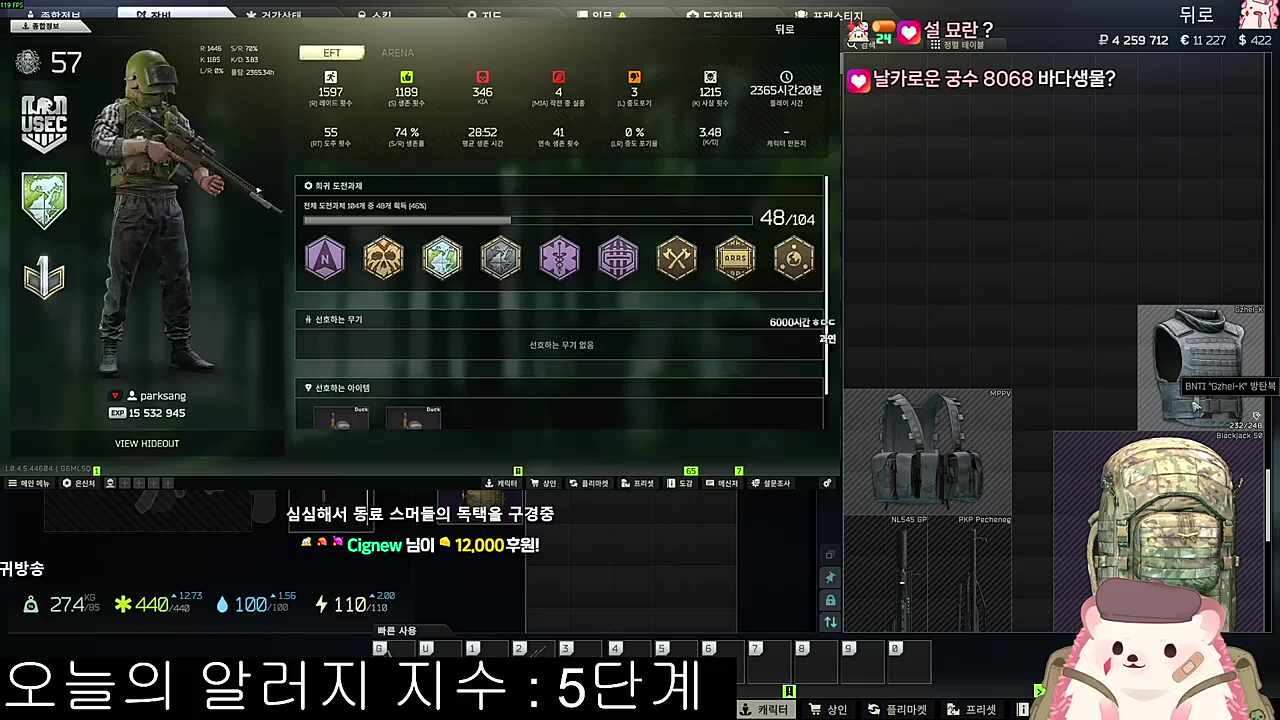
Task: Click quick-use slot 1
Action: coord(484,662)
